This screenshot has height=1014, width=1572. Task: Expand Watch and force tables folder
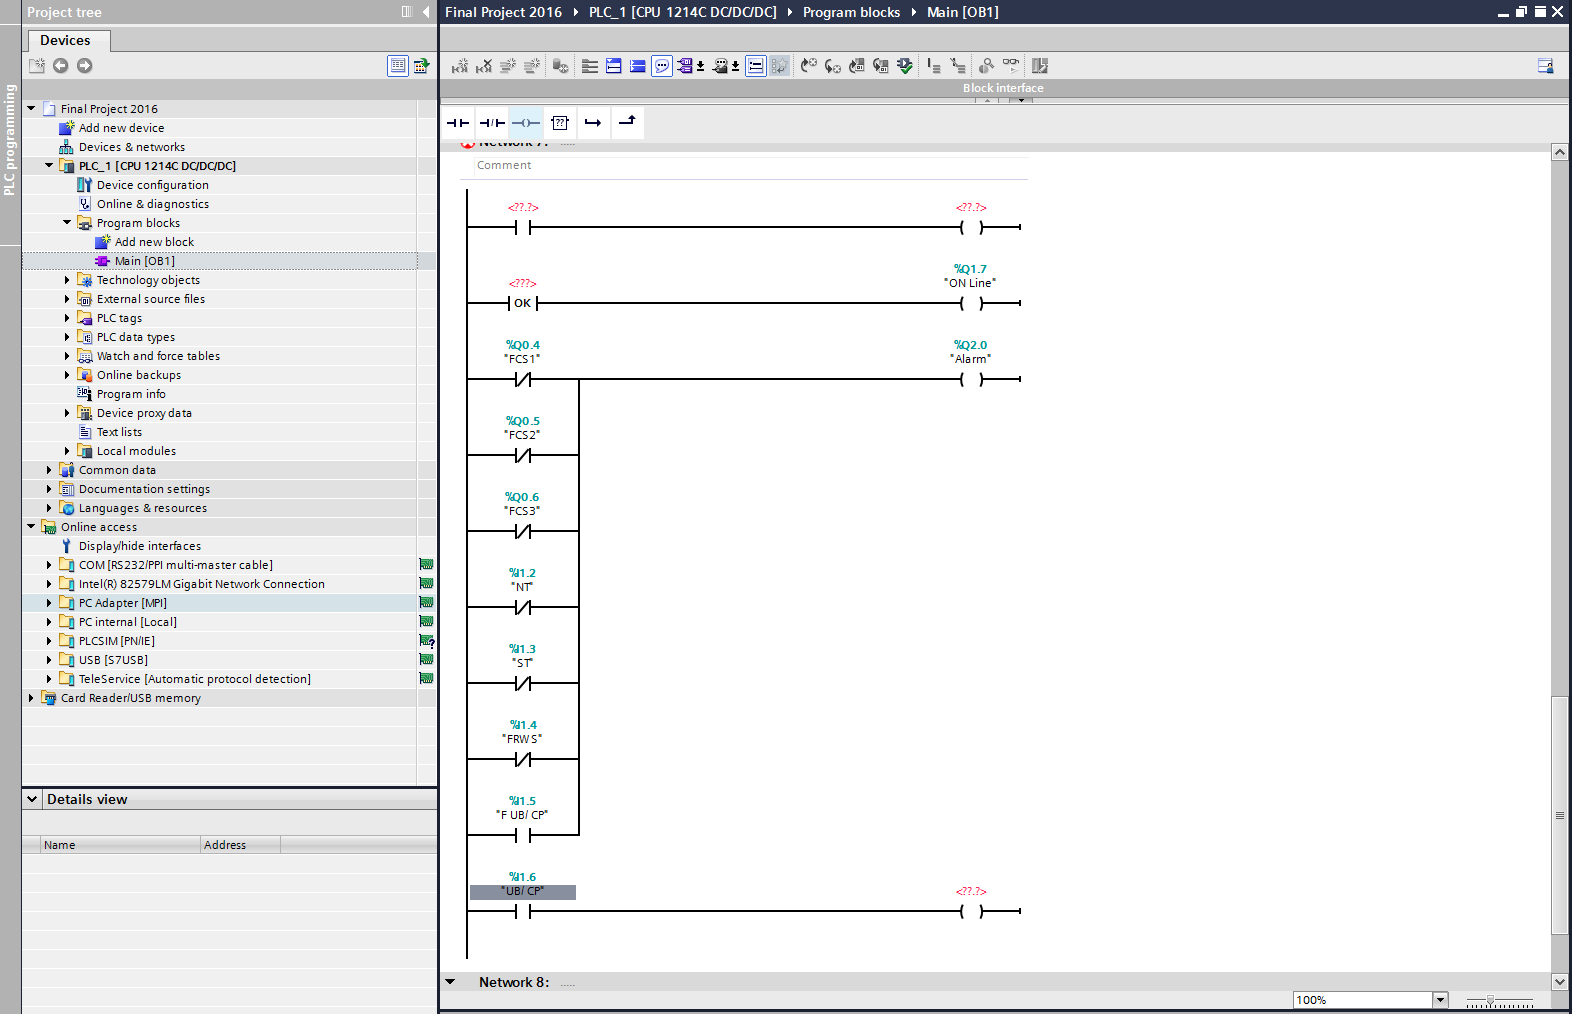tap(67, 356)
